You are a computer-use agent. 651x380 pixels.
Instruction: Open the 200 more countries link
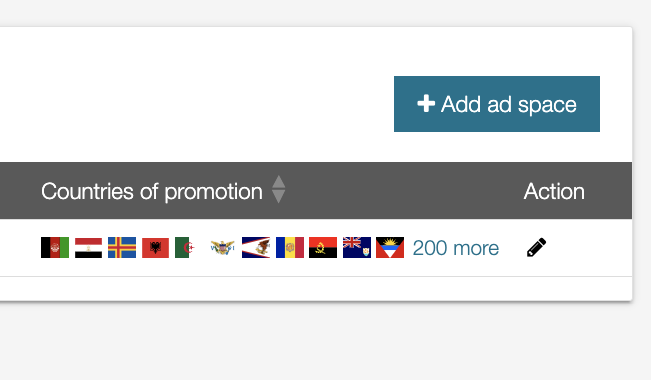[x=455, y=248]
